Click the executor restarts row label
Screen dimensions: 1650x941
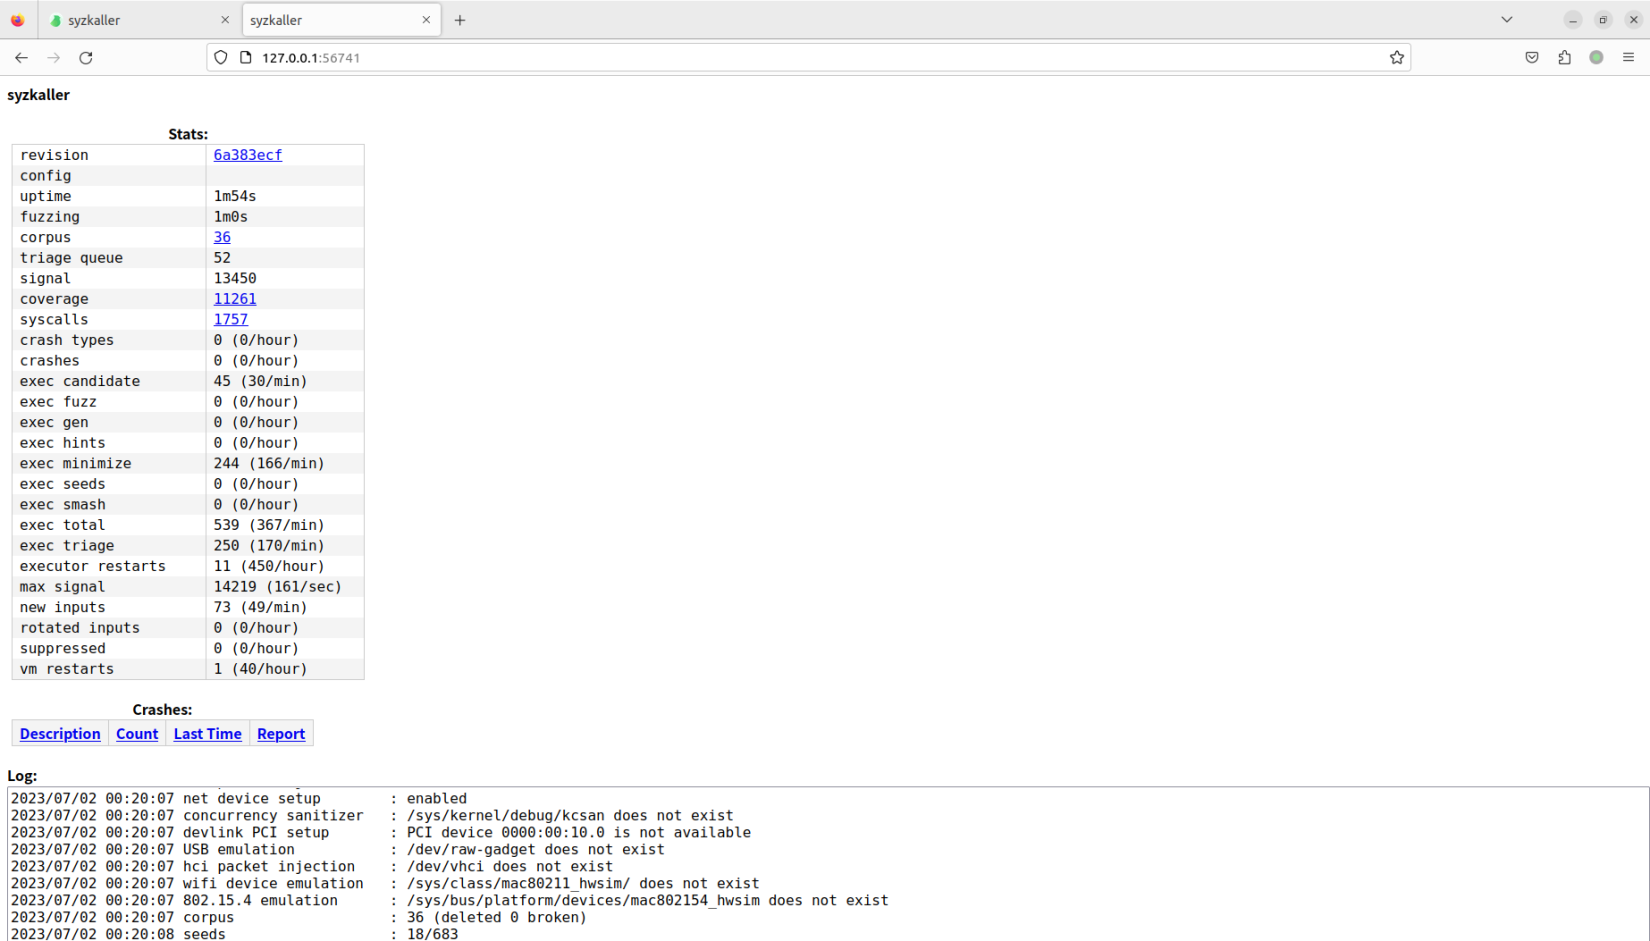(93, 566)
